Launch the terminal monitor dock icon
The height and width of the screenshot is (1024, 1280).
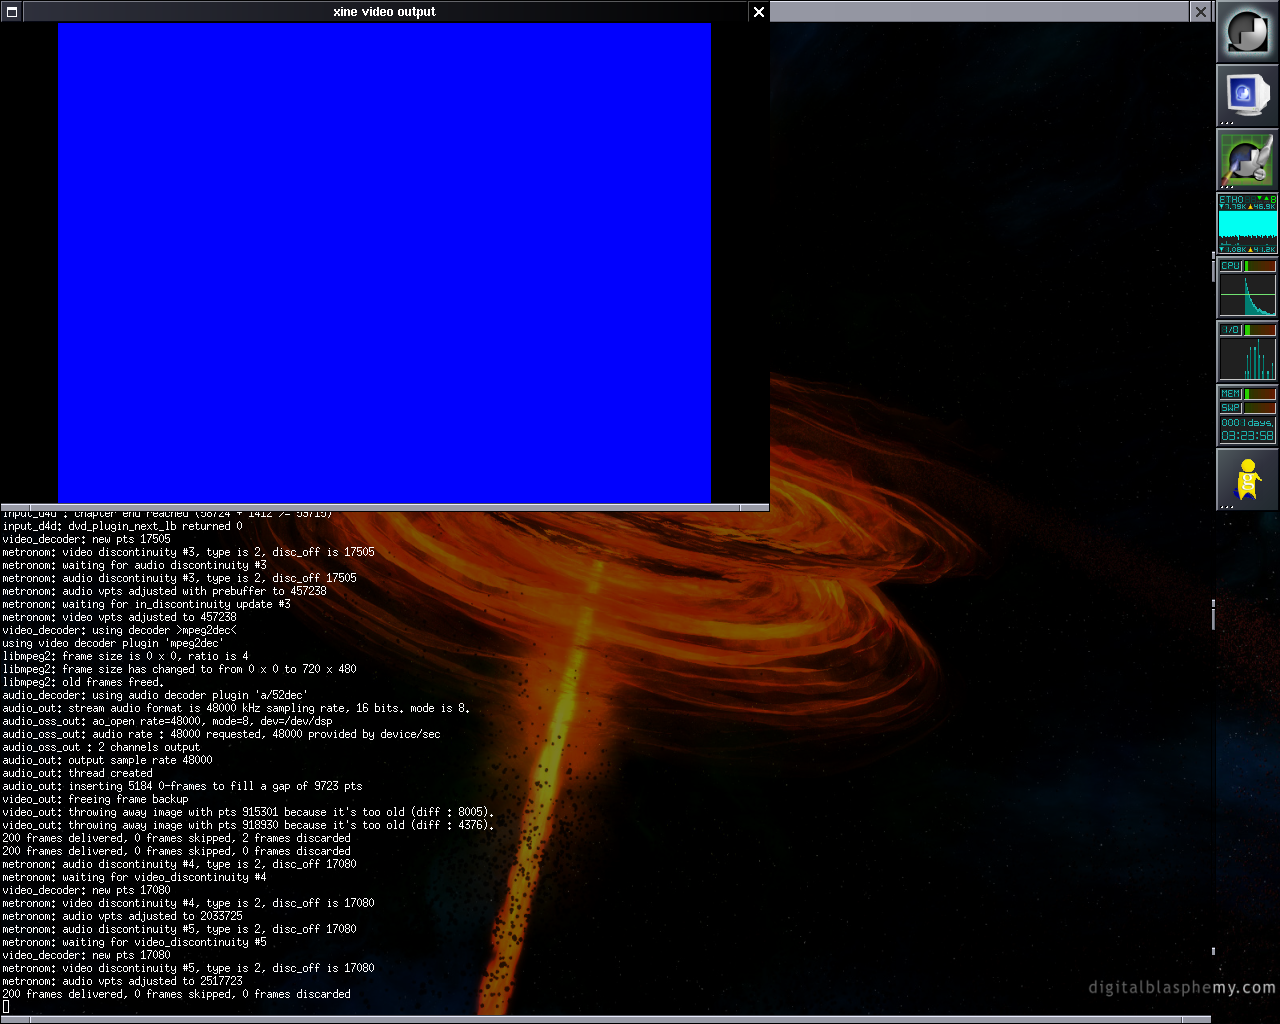point(1247,96)
